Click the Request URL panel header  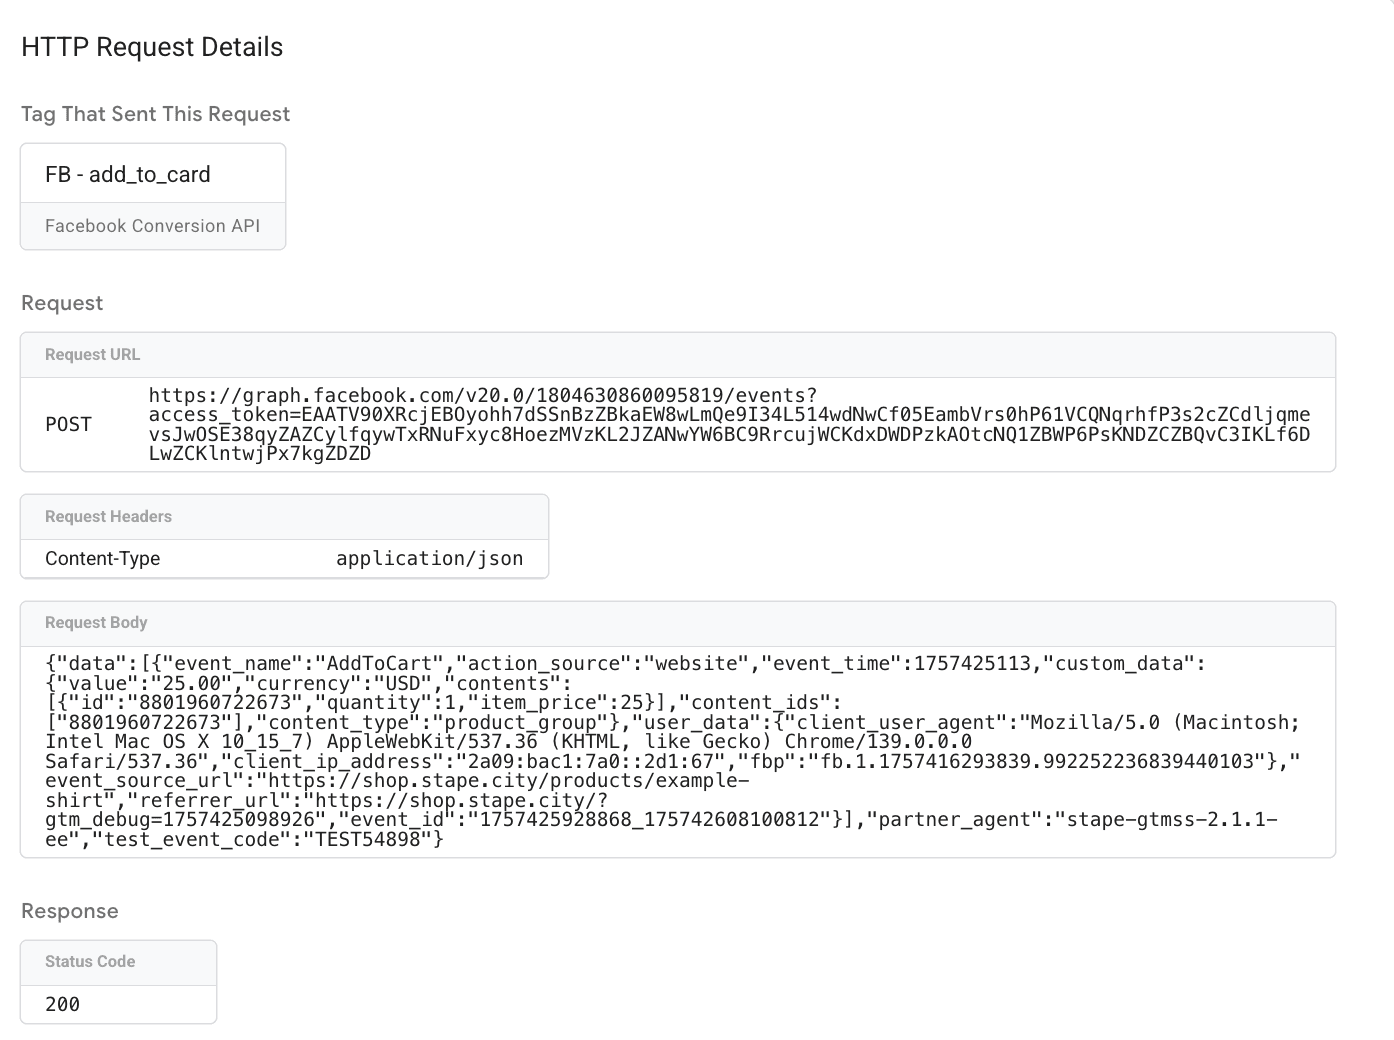92,355
